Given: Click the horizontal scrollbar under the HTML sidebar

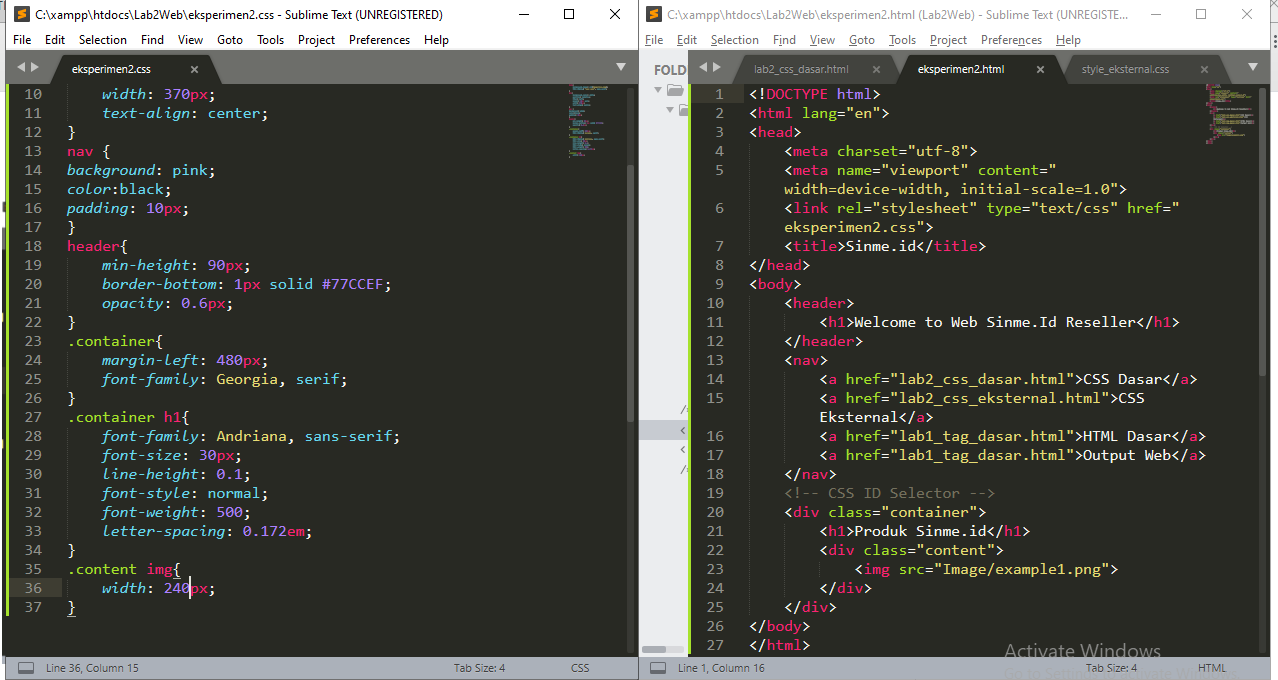Looking at the screenshot, I should [x=654, y=649].
